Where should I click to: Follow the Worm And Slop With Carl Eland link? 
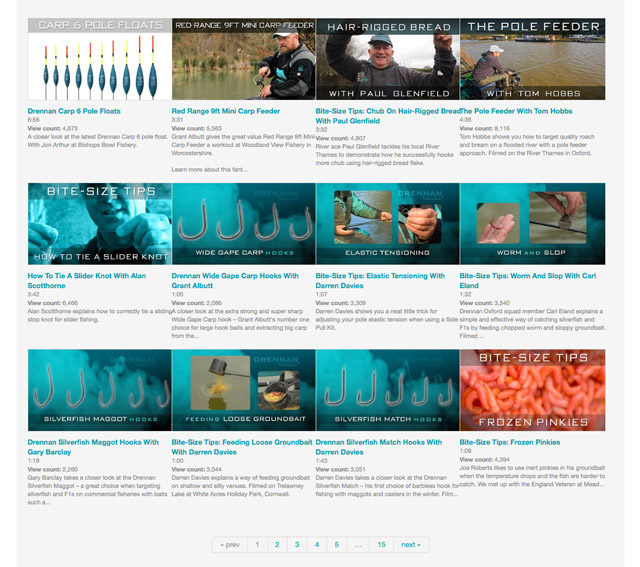528,280
